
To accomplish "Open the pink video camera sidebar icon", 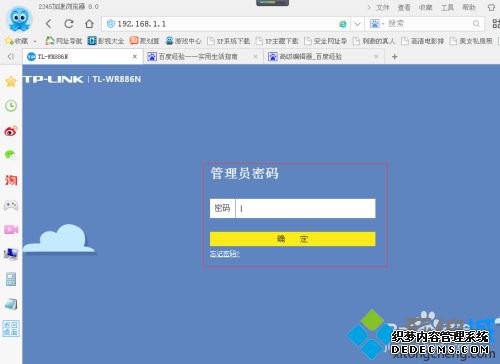I will click(11, 230).
